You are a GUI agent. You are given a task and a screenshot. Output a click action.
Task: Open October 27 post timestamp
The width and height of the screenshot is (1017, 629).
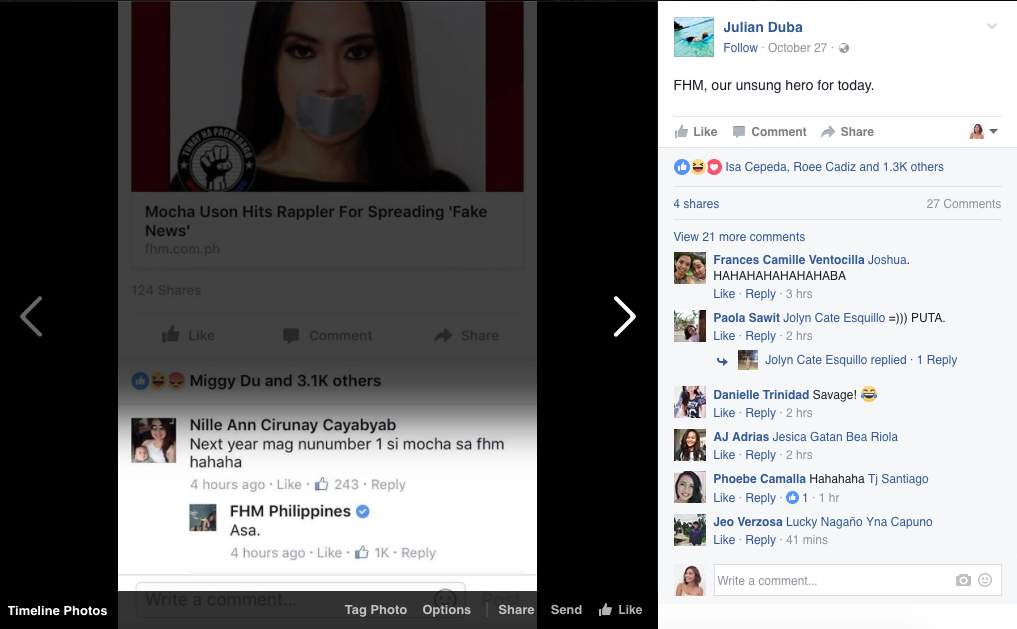coord(797,48)
